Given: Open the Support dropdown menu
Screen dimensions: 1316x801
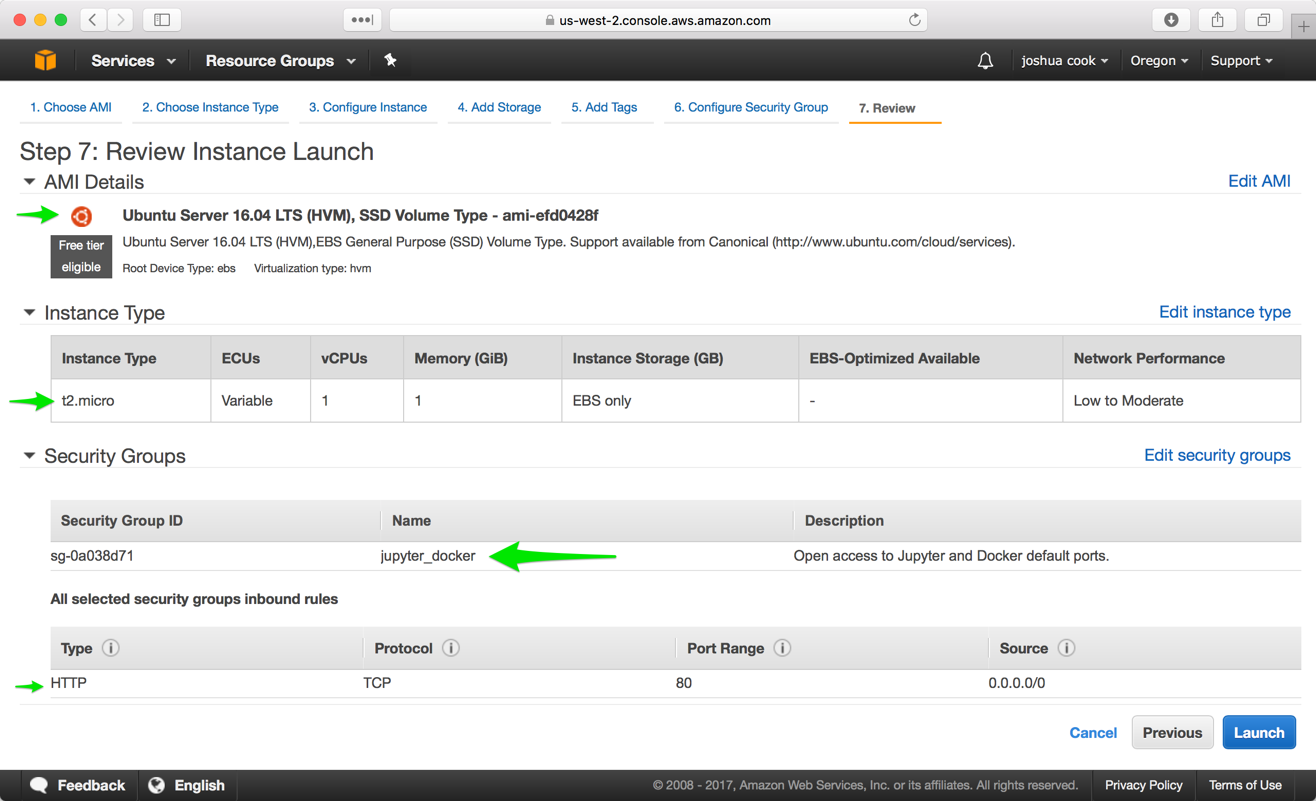Looking at the screenshot, I should pyautogui.click(x=1242, y=61).
